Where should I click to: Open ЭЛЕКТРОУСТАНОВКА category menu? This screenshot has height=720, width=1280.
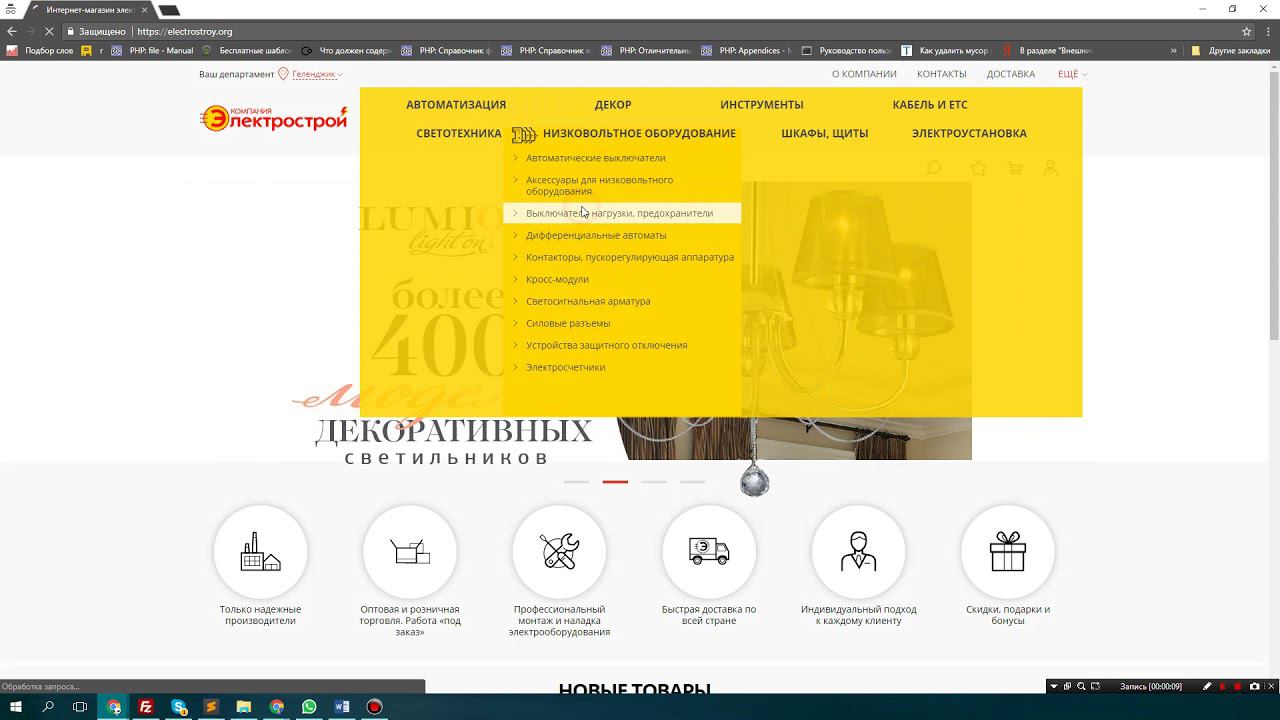[969, 133]
